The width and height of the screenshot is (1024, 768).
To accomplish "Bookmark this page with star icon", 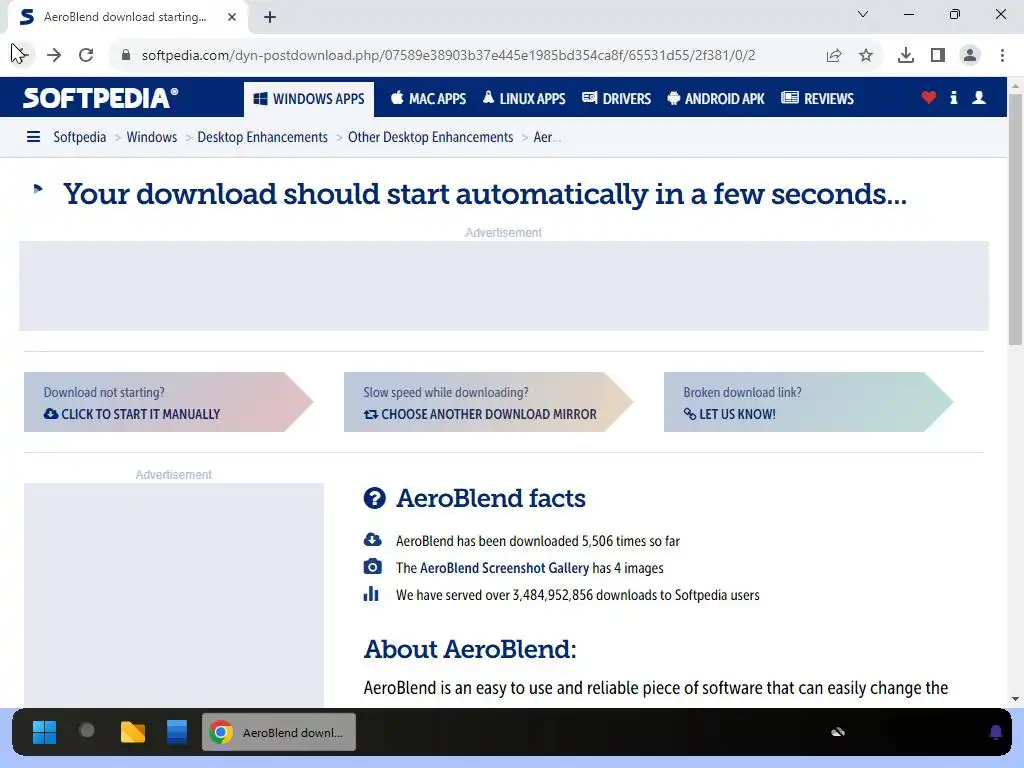I will [866, 56].
